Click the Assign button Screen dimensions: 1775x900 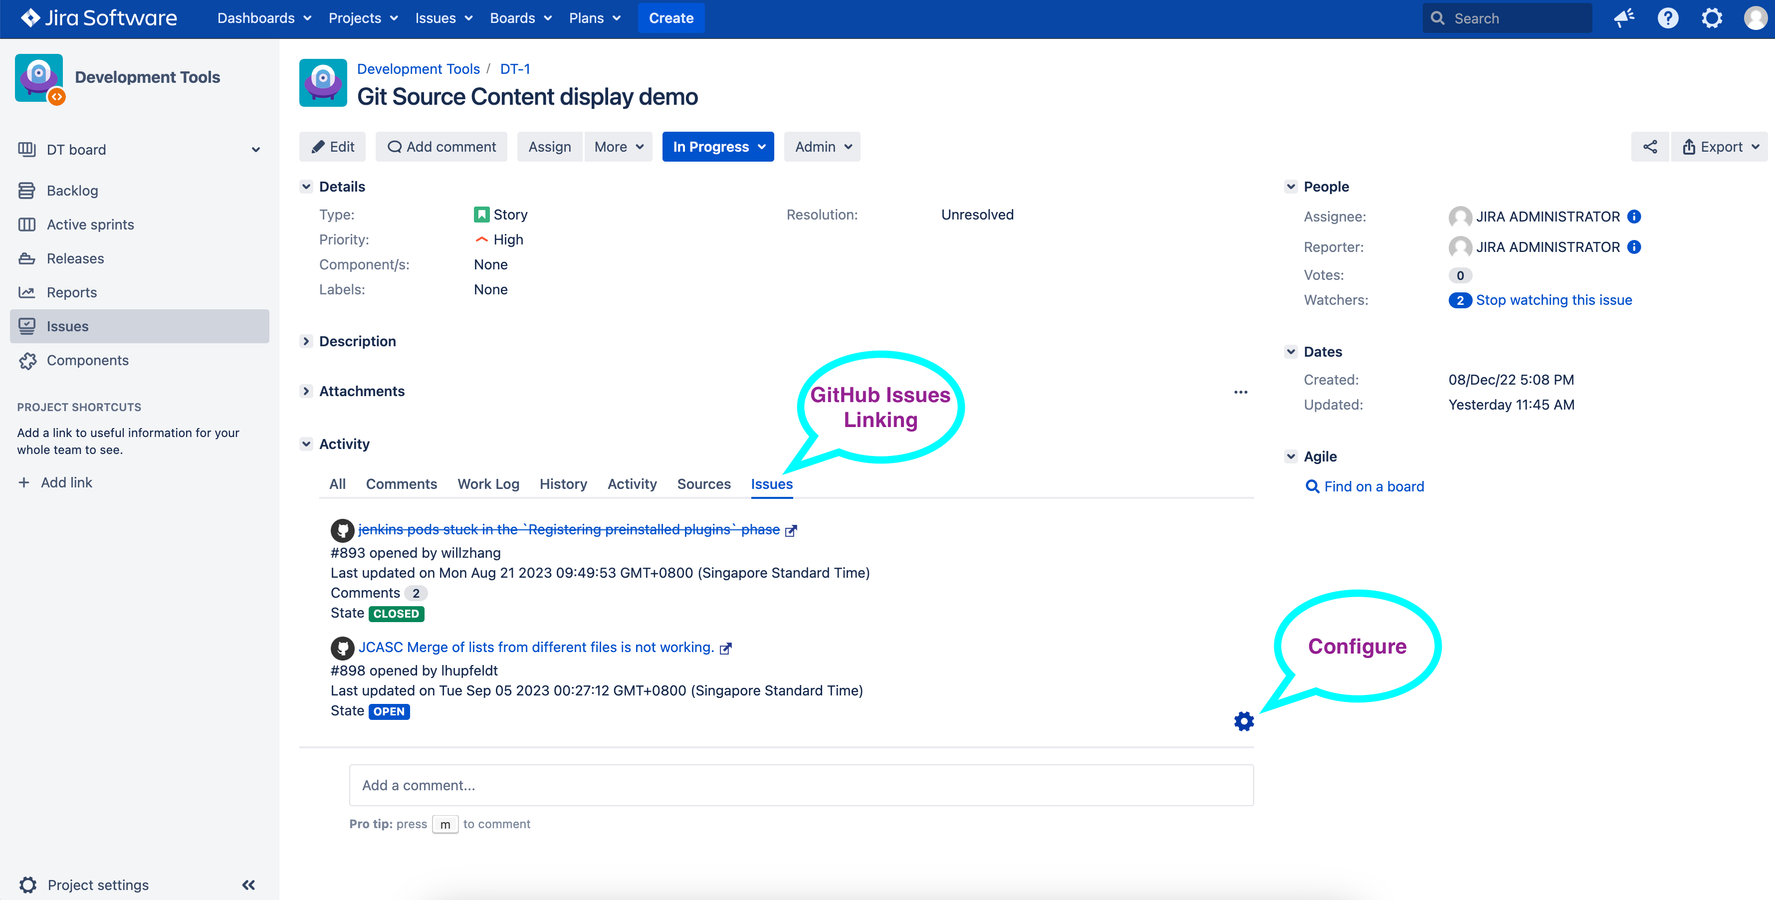tap(550, 147)
